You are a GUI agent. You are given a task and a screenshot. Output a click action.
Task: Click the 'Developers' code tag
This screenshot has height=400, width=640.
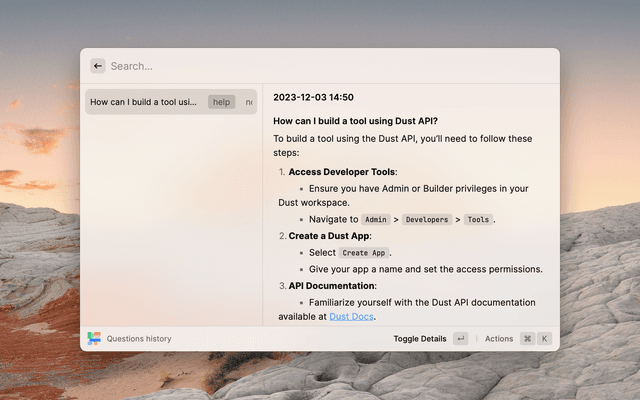coord(426,219)
